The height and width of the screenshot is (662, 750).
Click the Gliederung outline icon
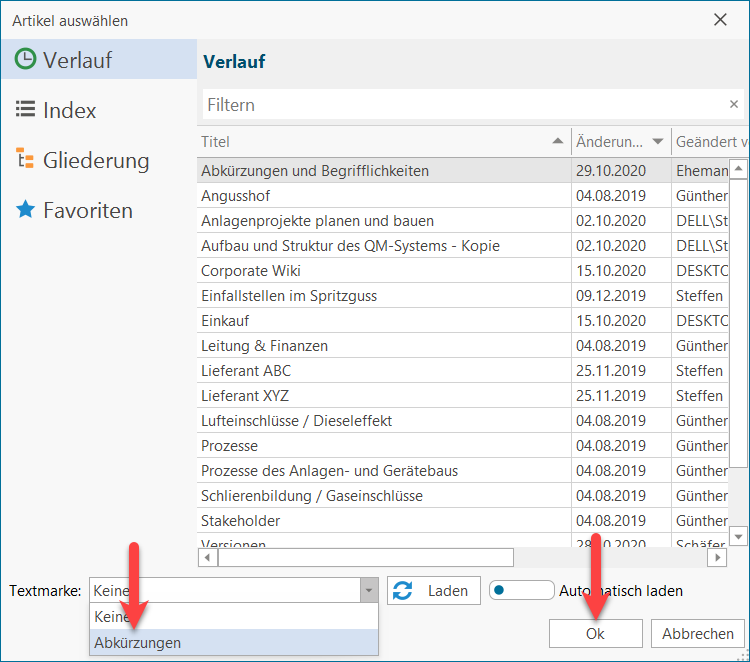pyautogui.click(x=25, y=160)
